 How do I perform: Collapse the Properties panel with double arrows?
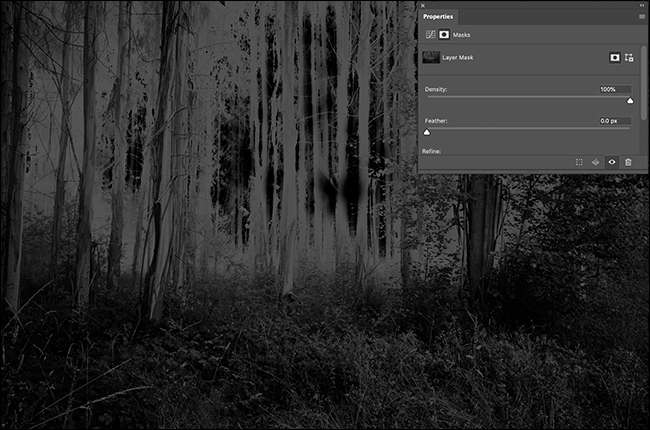coord(641,5)
